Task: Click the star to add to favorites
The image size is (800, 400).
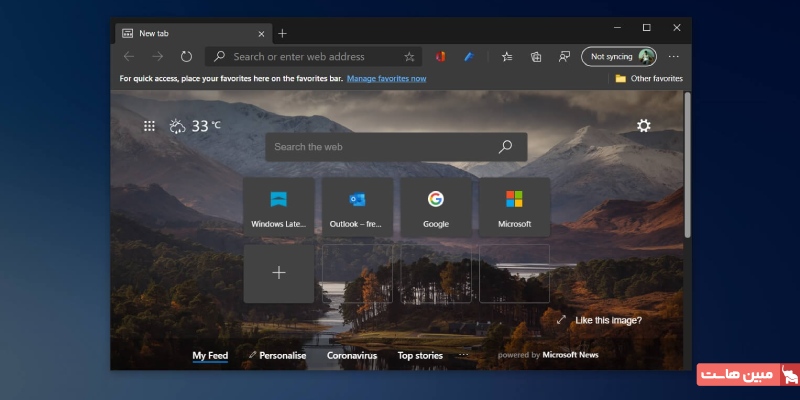Action: point(409,57)
